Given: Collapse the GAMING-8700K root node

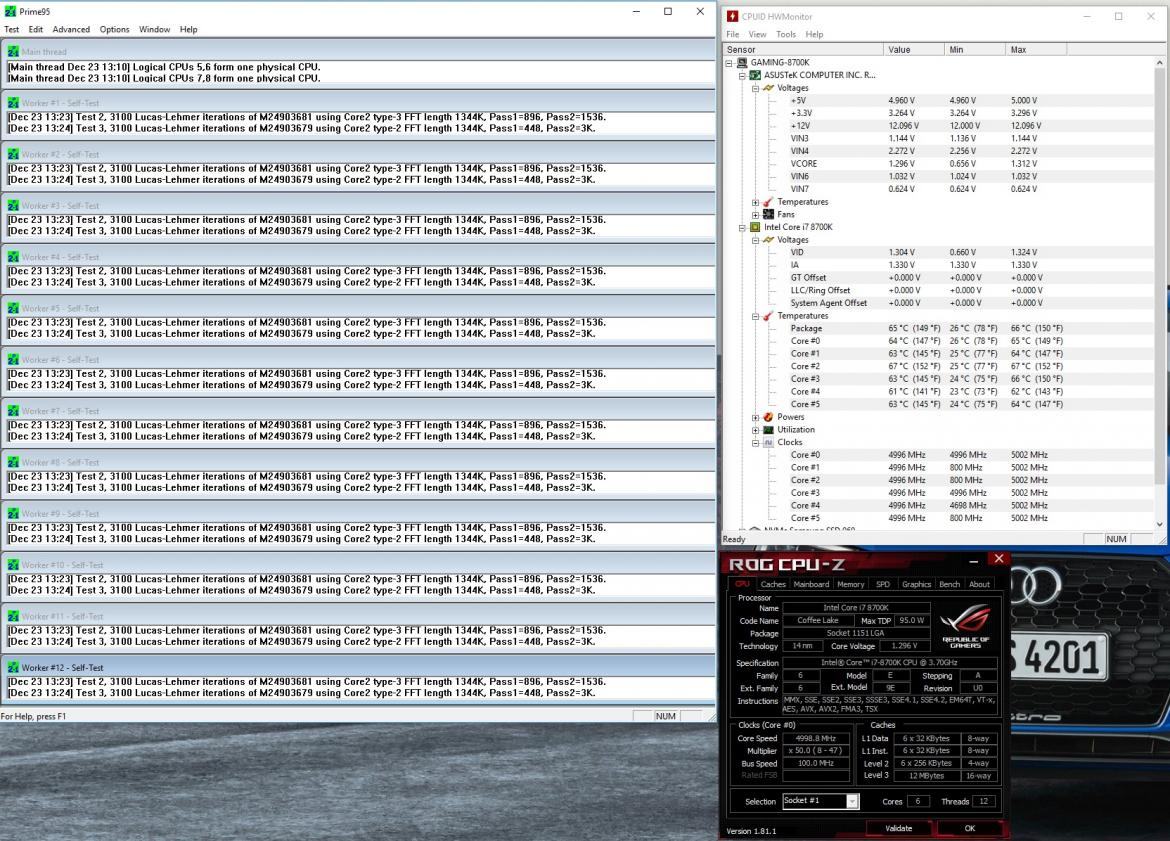Looking at the screenshot, I should click(729, 63).
